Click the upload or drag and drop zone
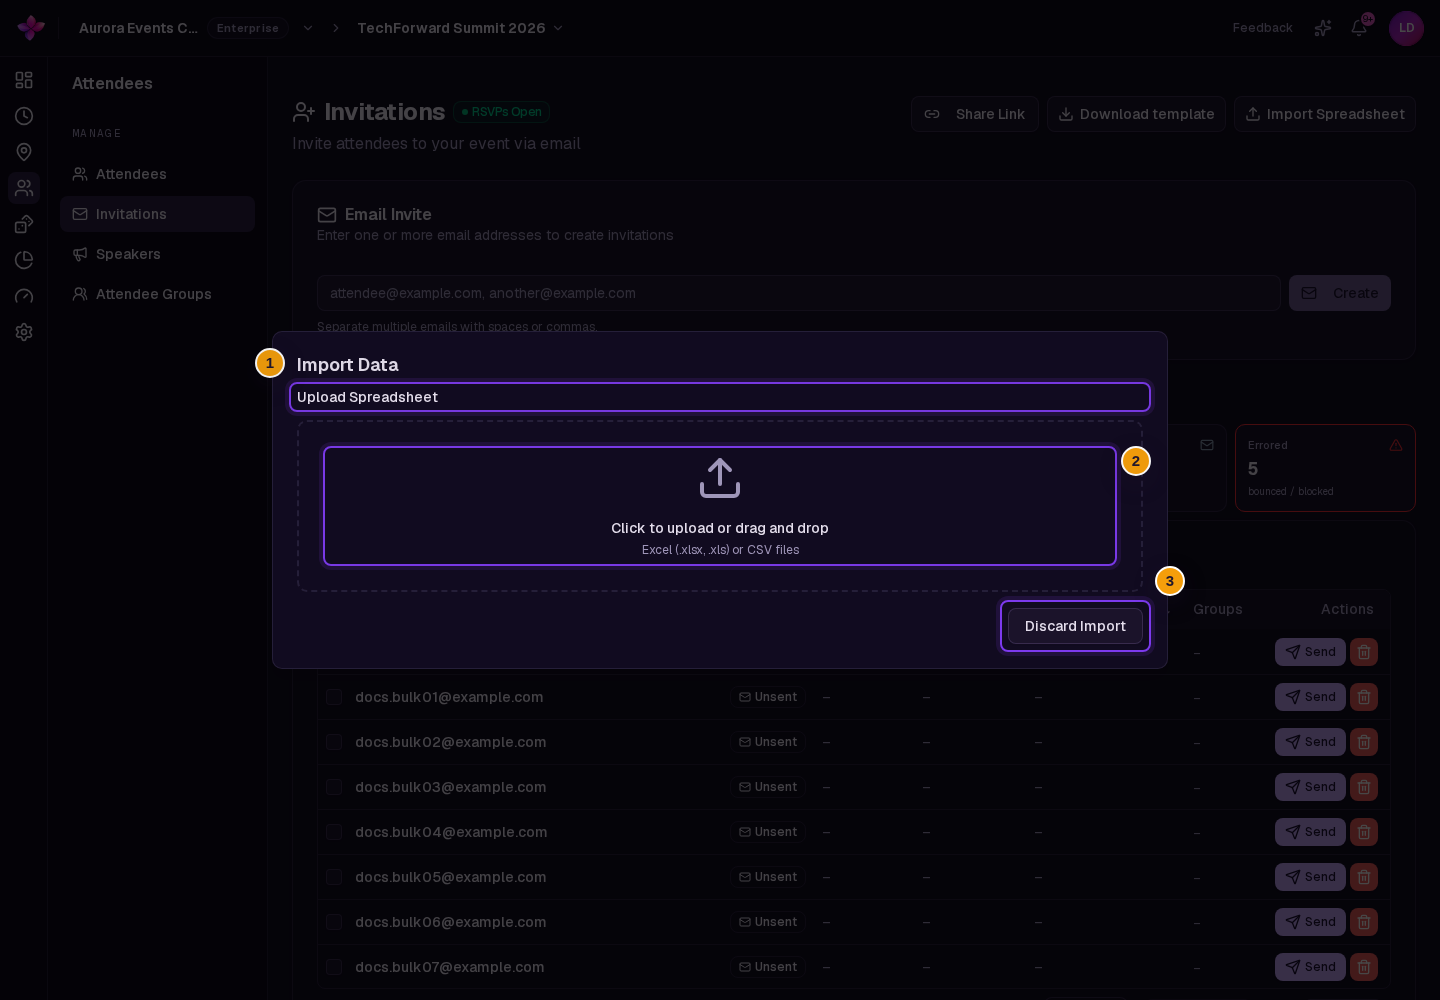 coord(720,506)
